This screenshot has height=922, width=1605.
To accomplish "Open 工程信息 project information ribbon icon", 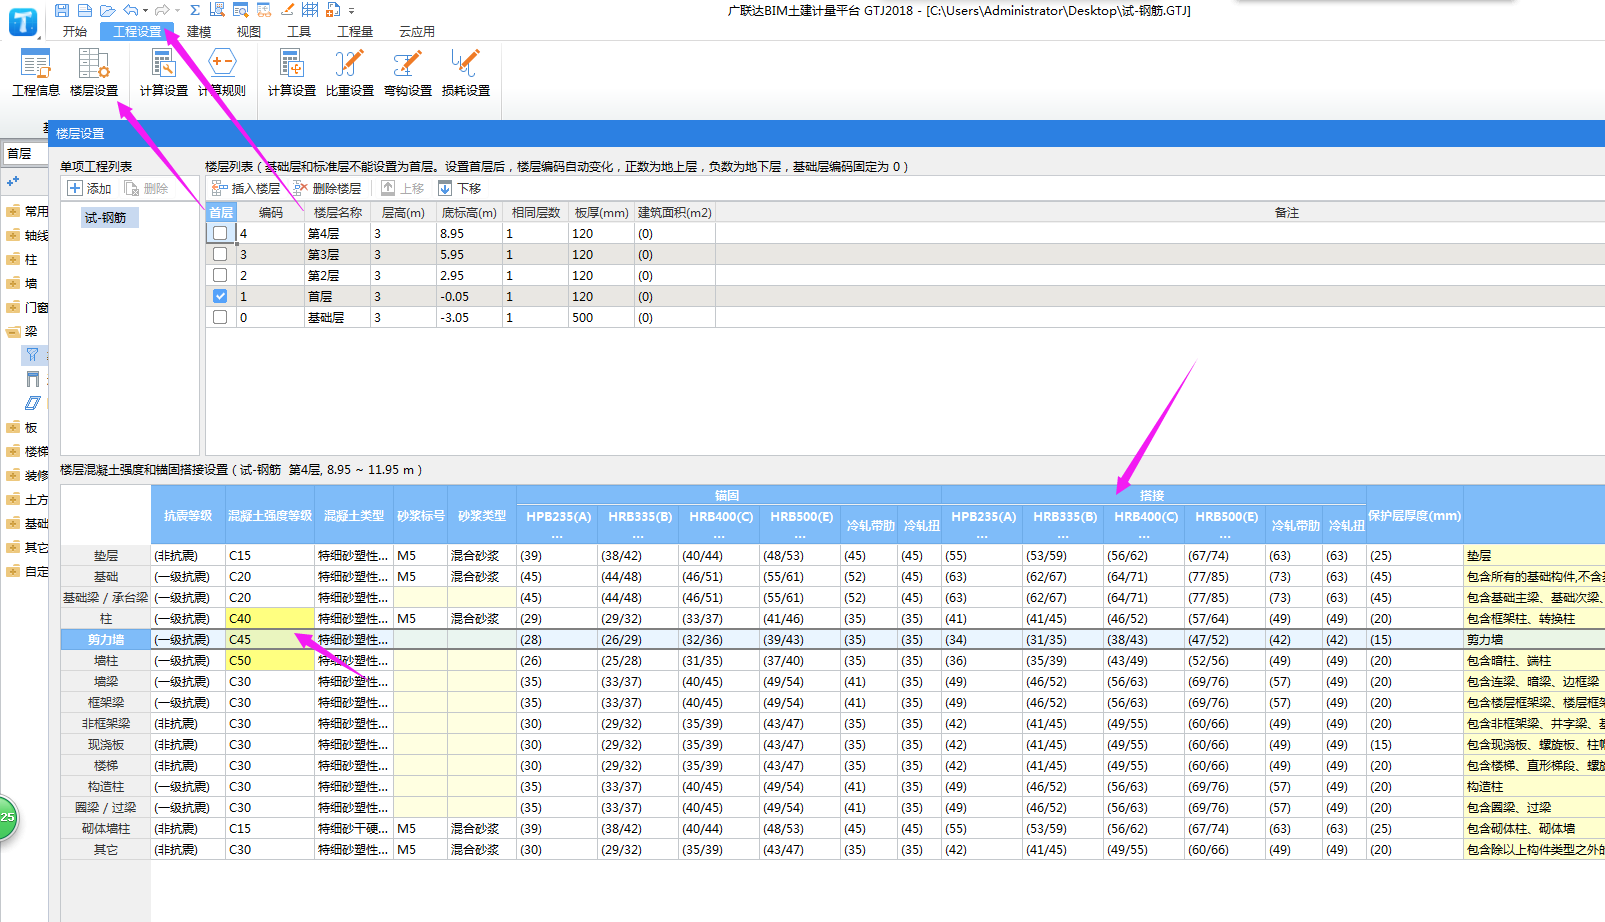I will (x=36, y=72).
